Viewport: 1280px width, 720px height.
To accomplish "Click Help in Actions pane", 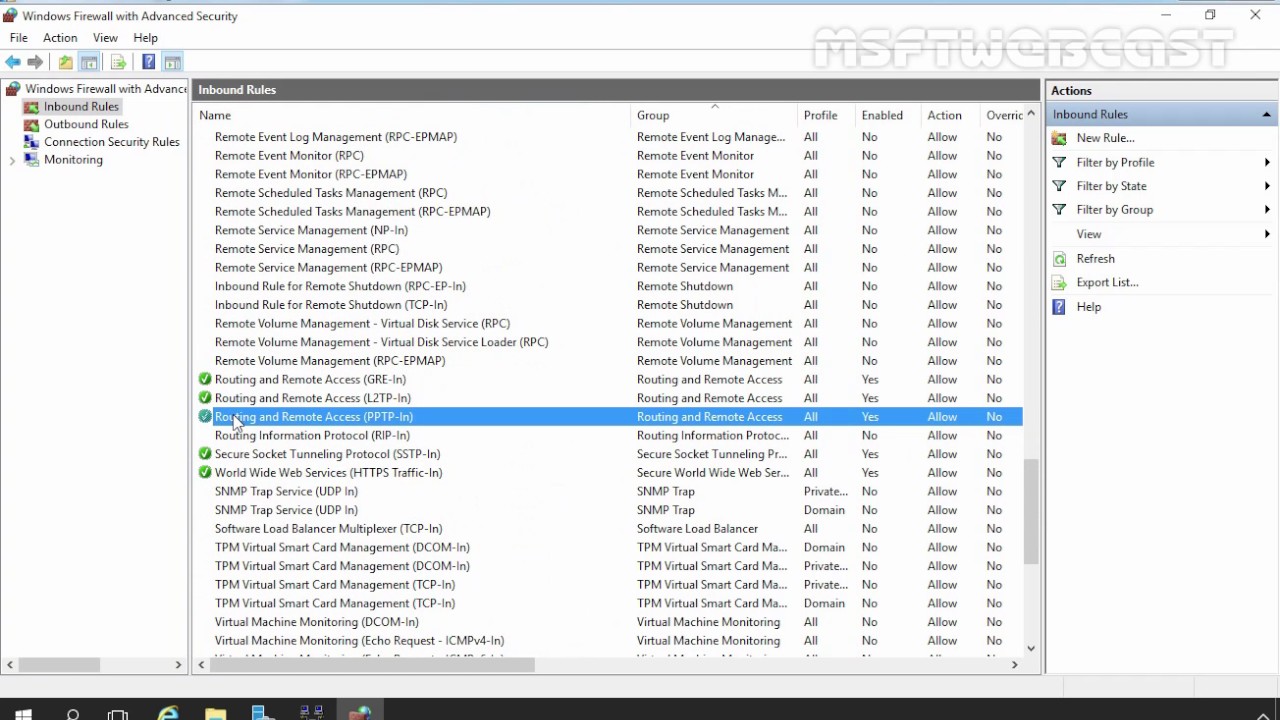I will click(1089, 307).
